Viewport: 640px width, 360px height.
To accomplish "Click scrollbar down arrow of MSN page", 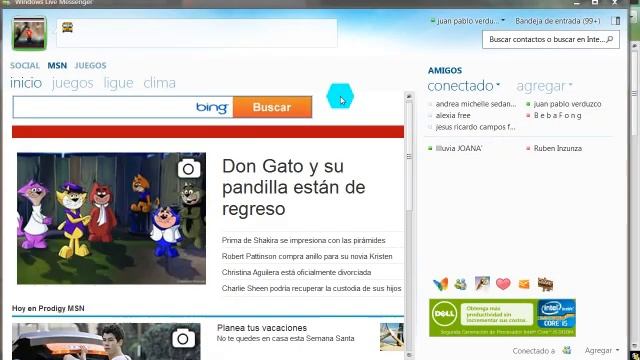I will (409, 355).
